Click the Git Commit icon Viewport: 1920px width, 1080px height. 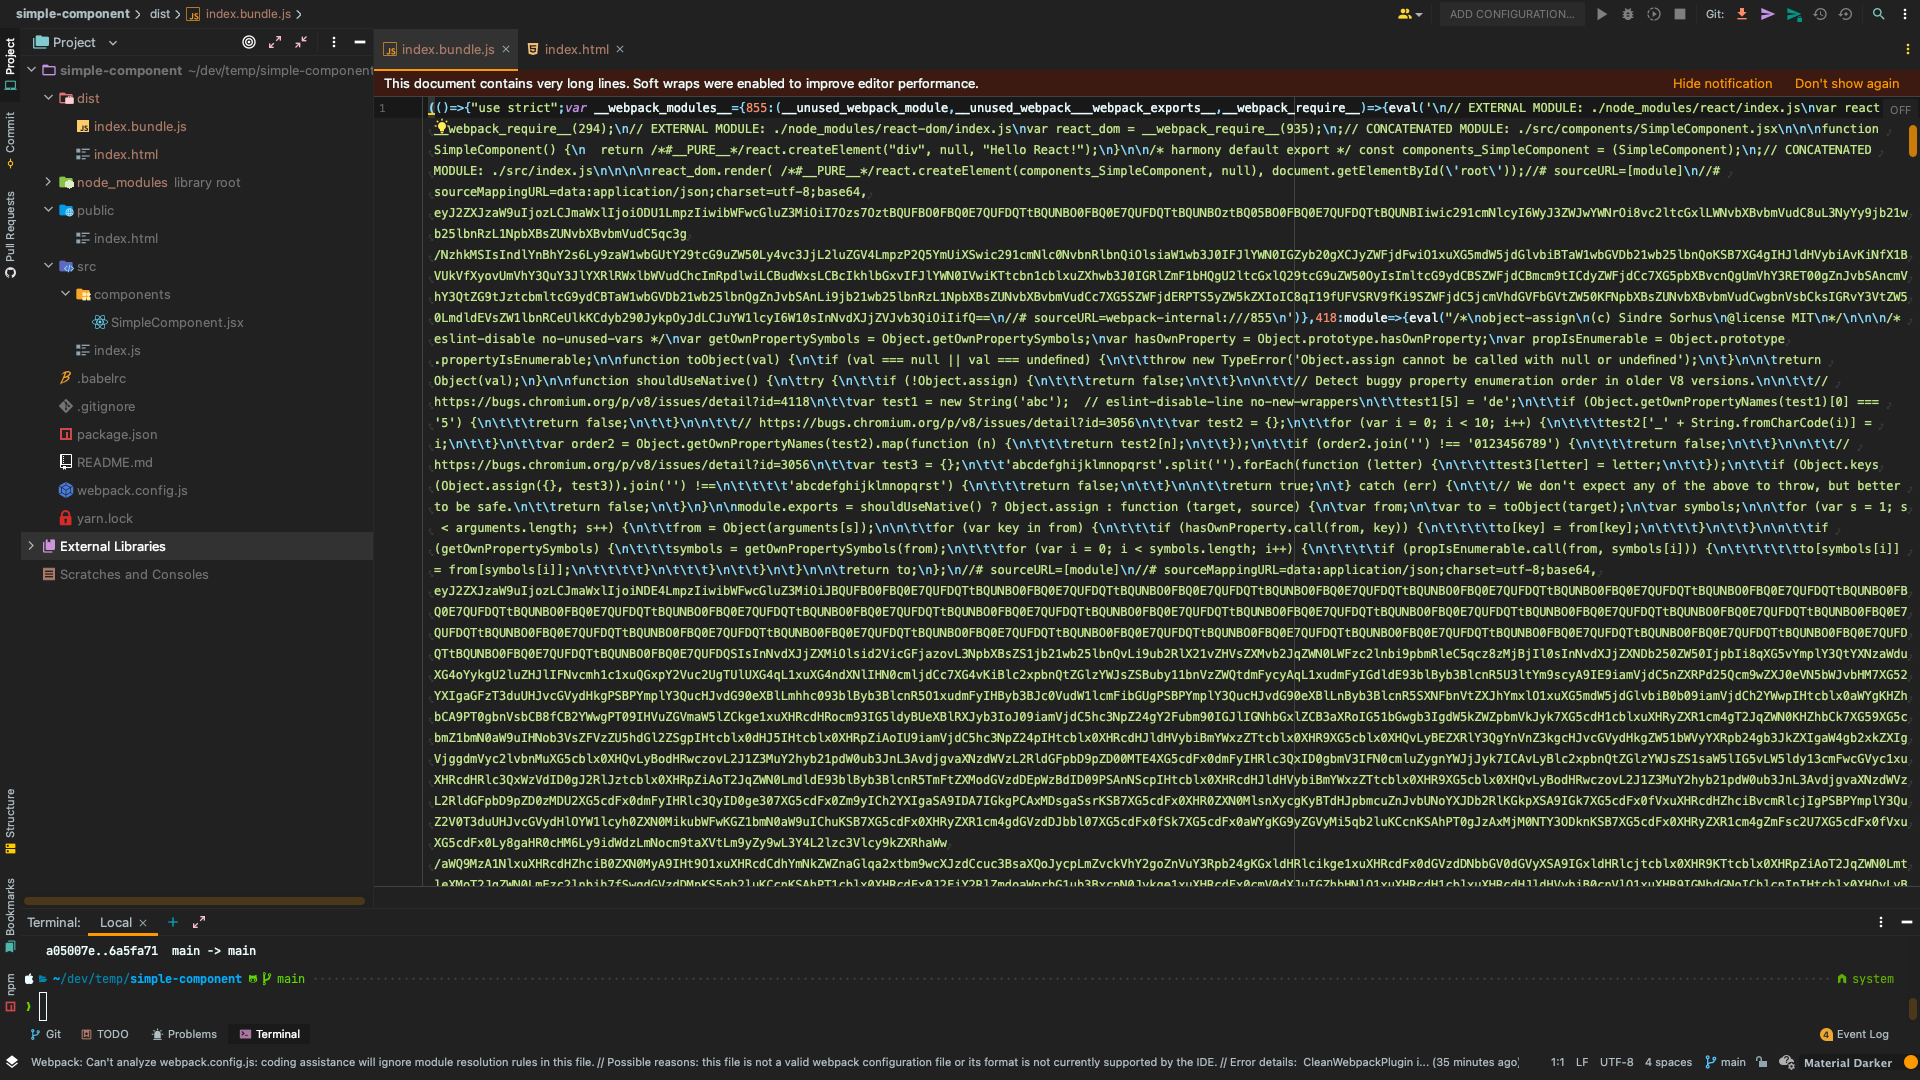[1768, 14]
